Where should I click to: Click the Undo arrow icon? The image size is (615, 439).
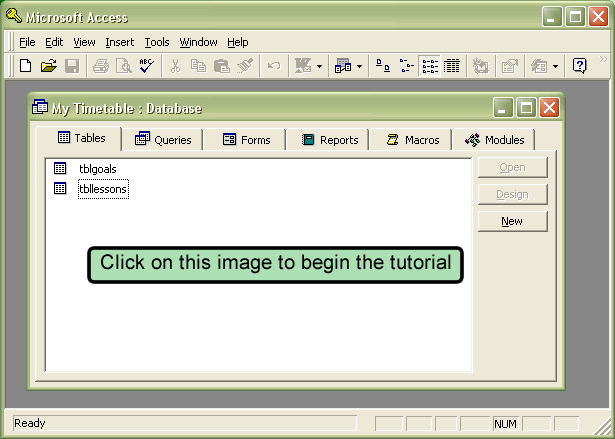pos(274,66)
